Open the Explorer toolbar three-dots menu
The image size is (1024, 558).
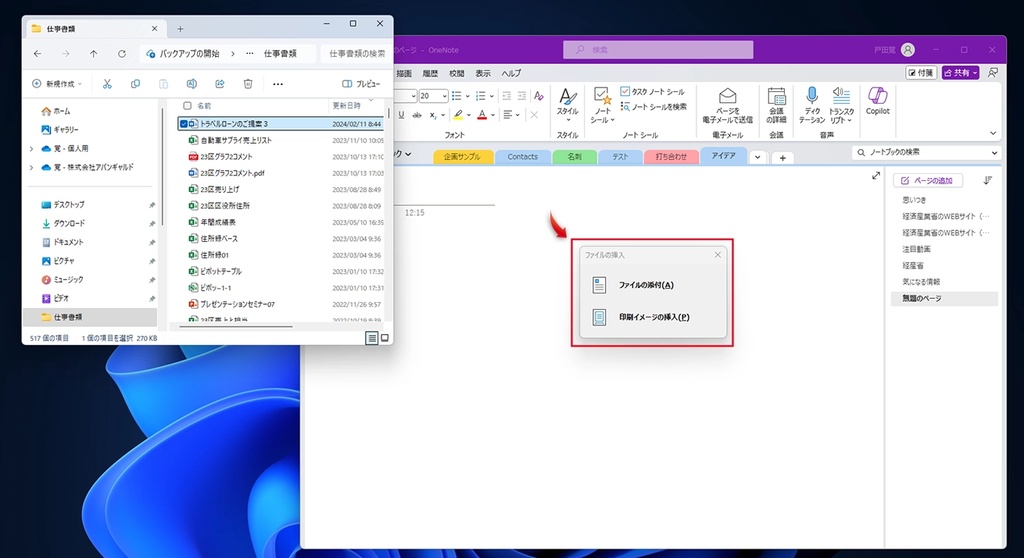pyautogui.click(x=278, y=84)
